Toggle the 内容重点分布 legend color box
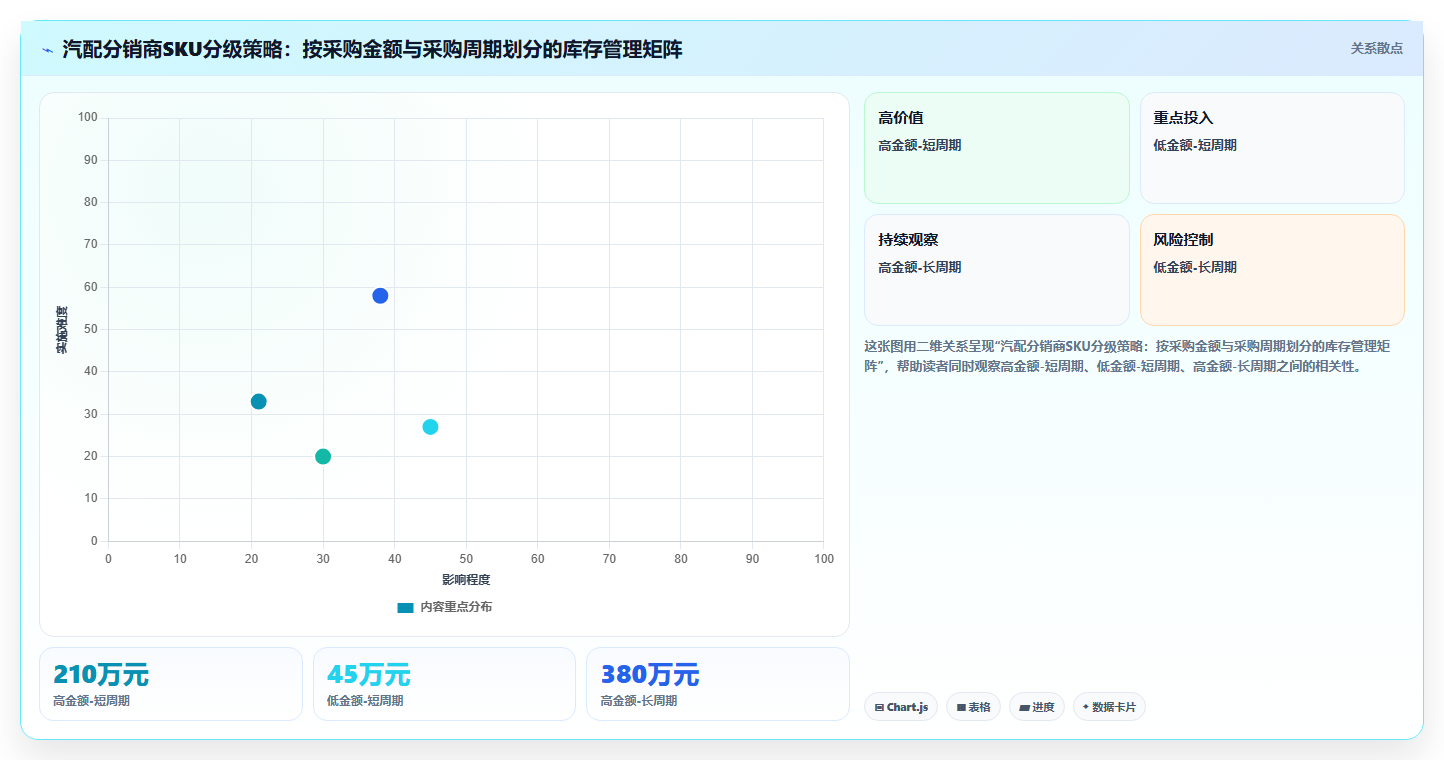Screen dimensions: 1444x760 [x=405, y=608]
